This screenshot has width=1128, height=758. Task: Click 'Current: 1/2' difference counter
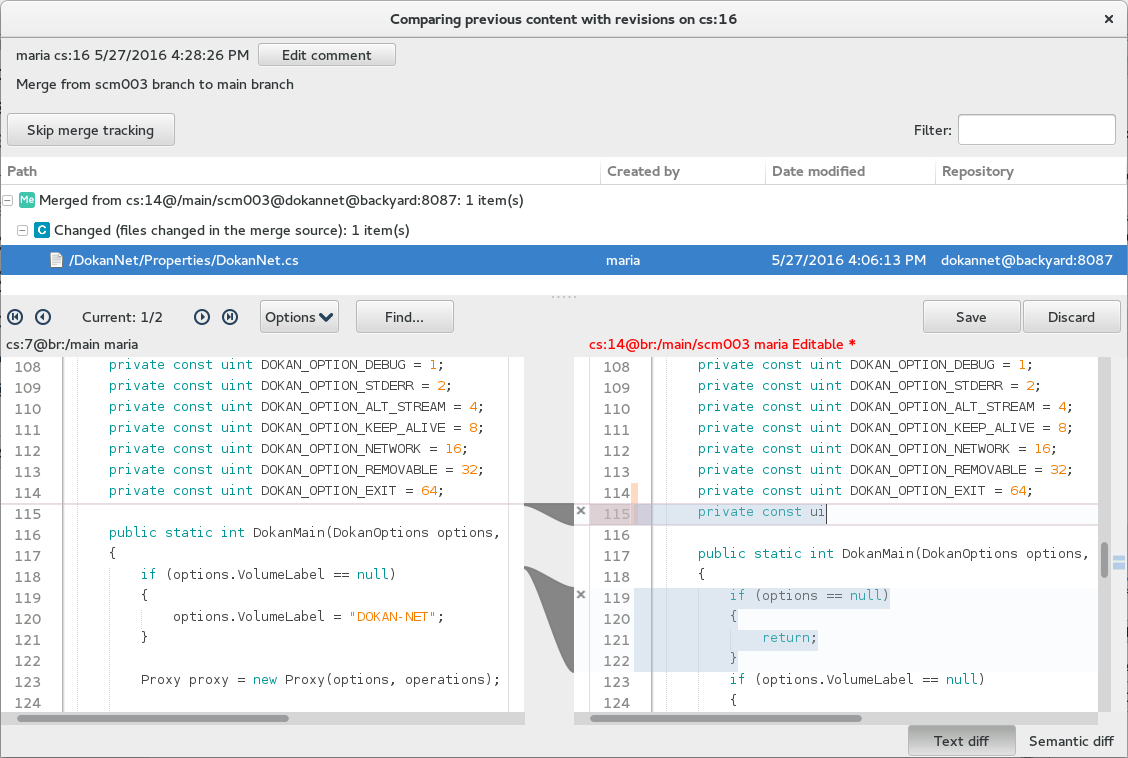122,317
